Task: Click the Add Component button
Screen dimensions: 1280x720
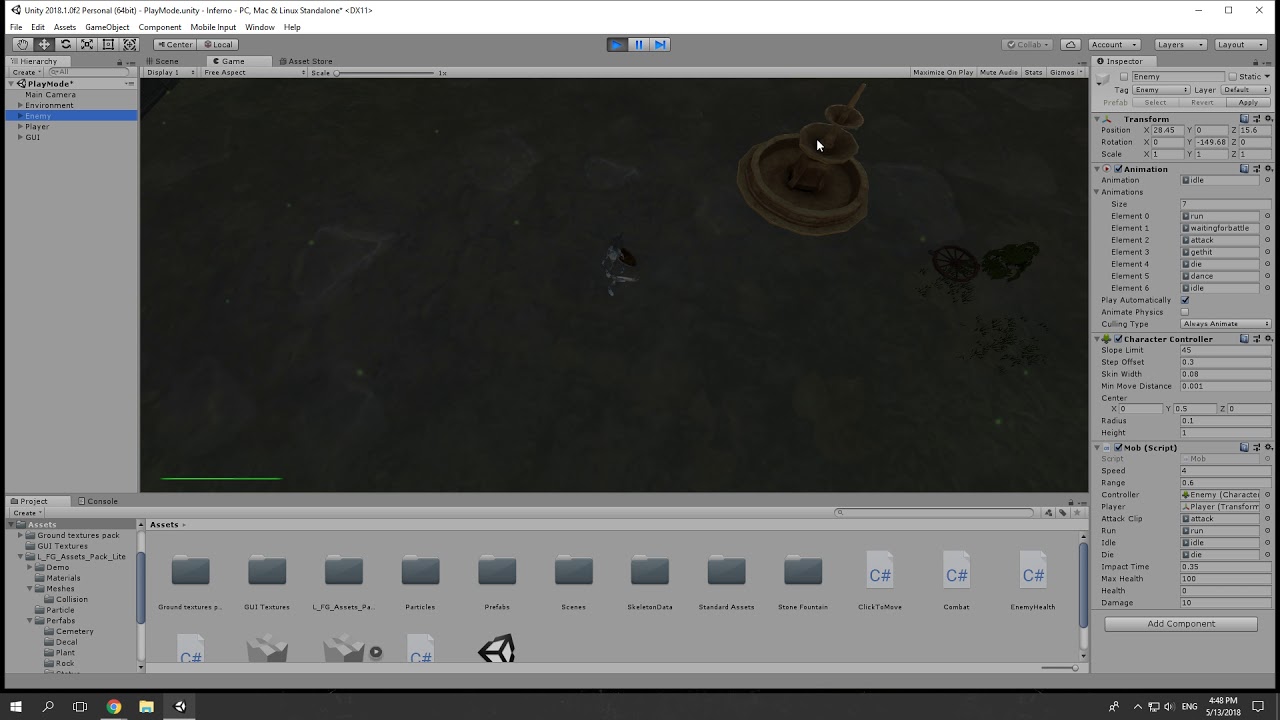Action: 1181,624
